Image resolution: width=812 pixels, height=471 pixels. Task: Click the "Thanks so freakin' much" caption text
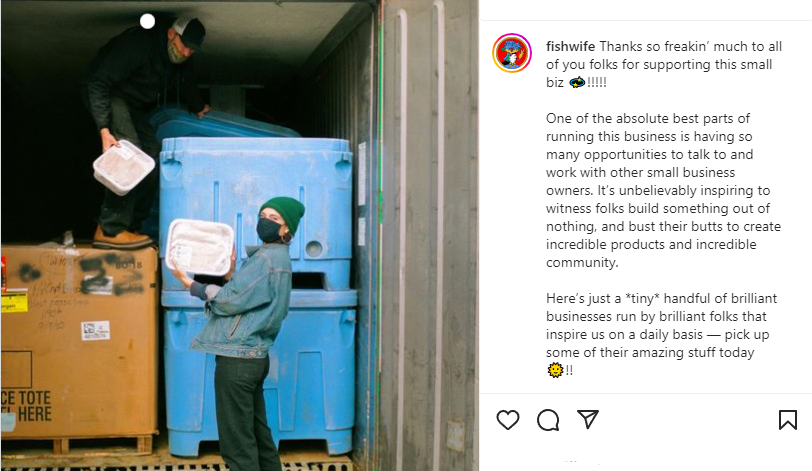pos(690,64)
